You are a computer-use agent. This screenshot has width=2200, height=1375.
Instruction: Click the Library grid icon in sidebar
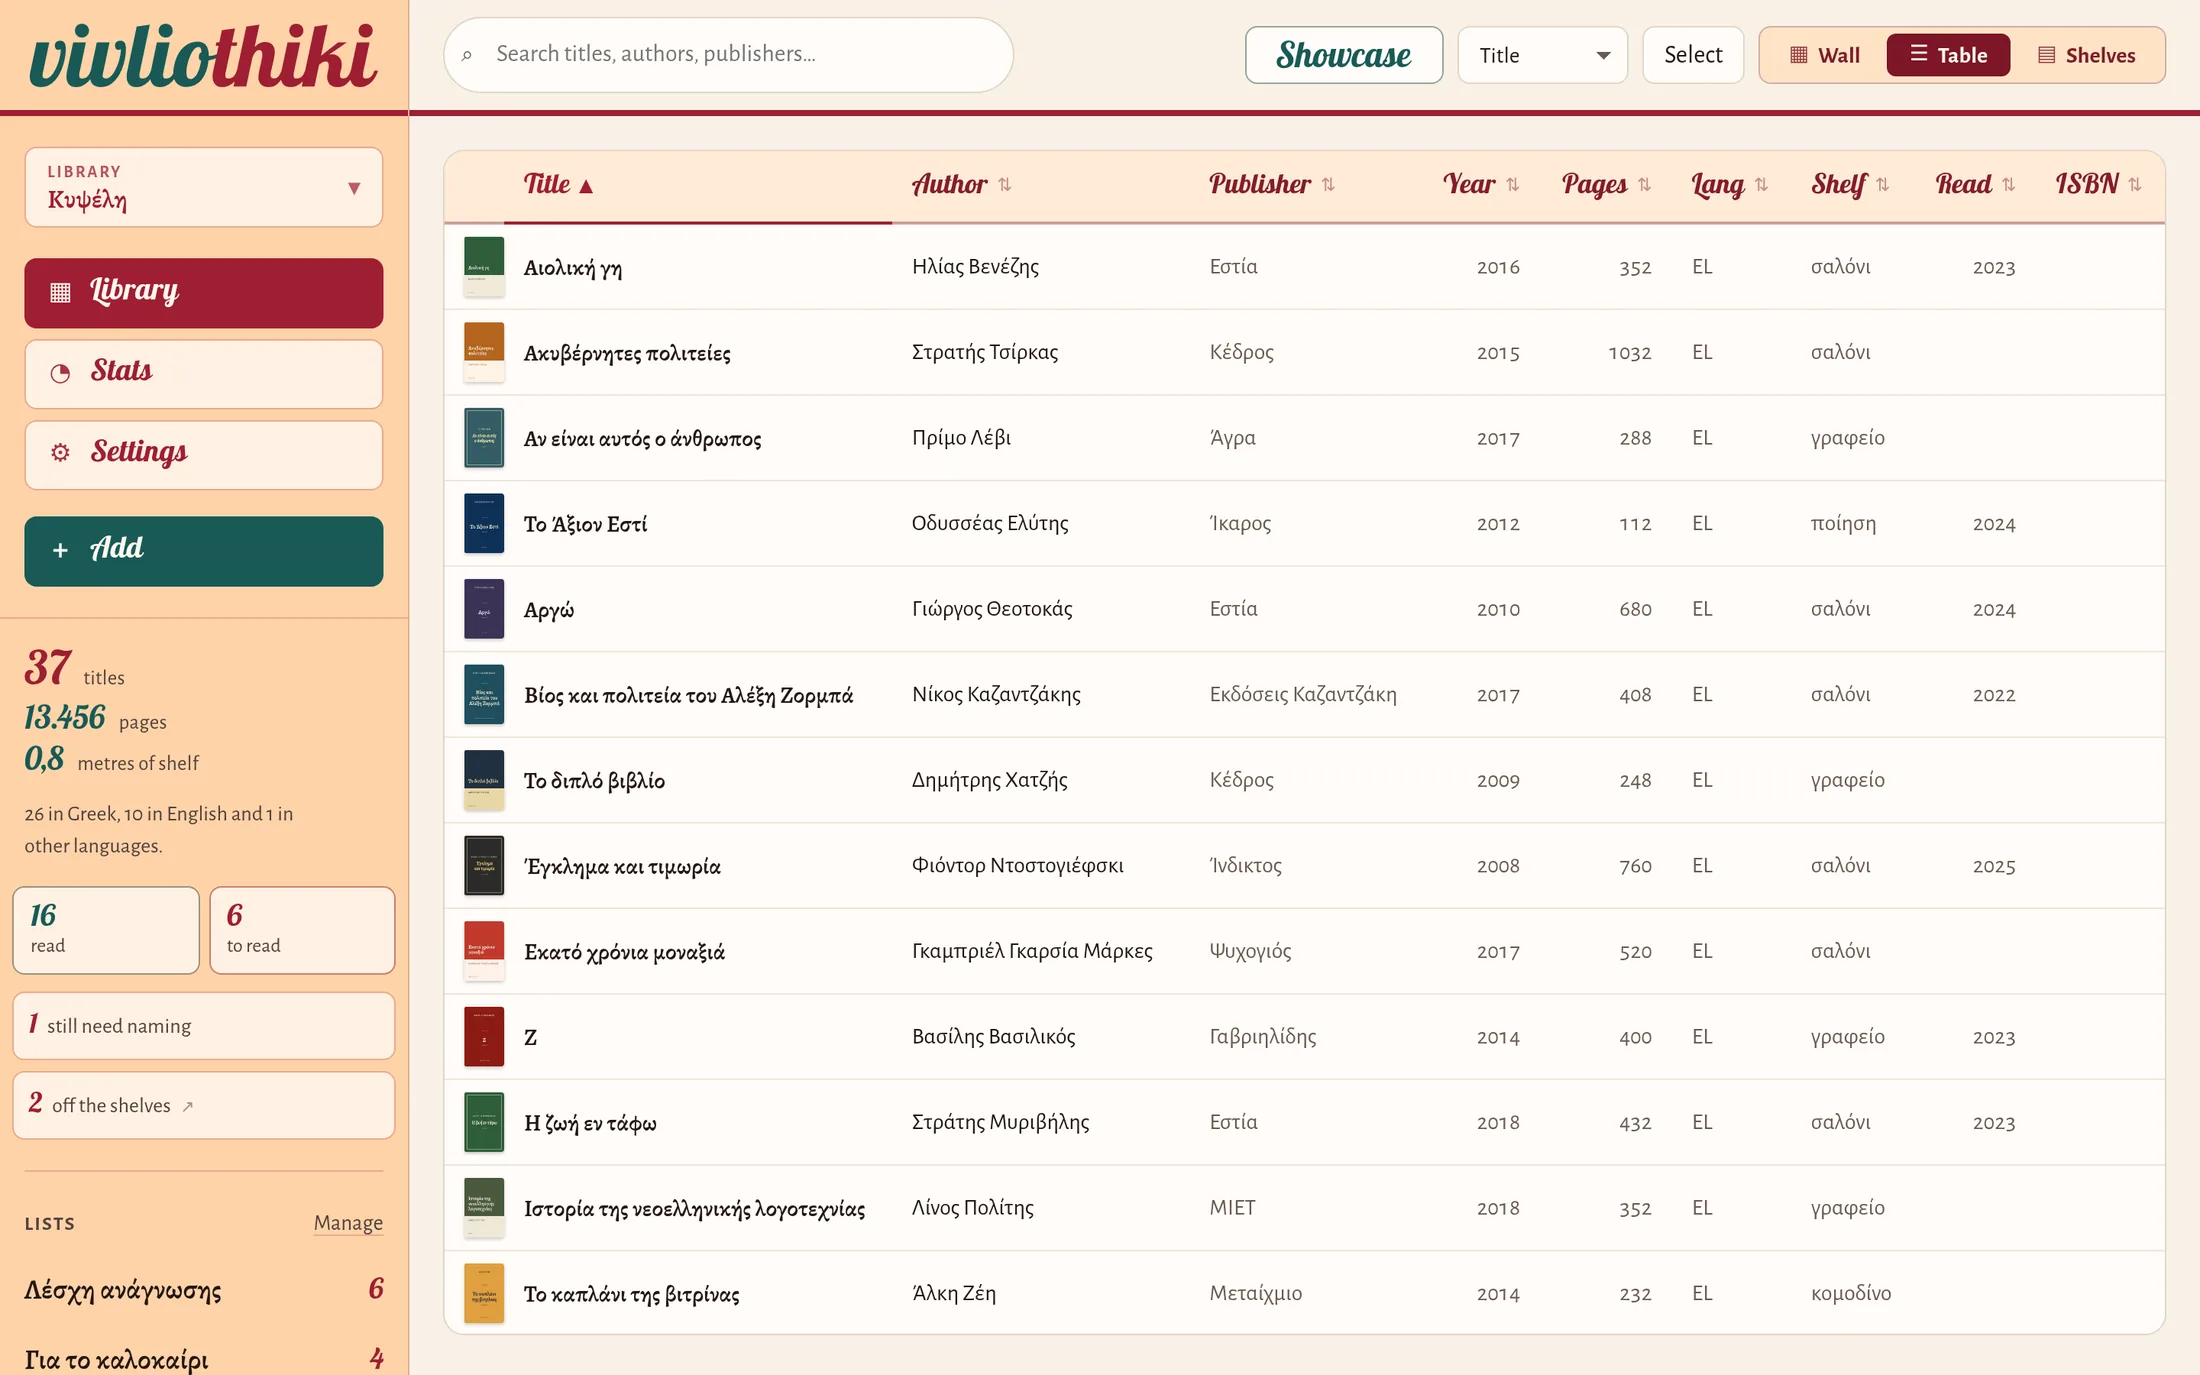tap(61, 292)
